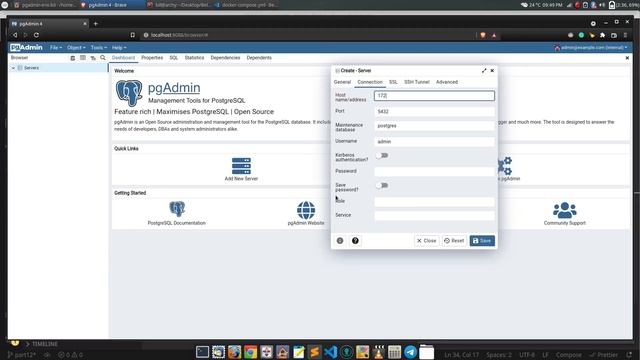Open the Advanced tab in the dialog
Image resolution: width=640 pixels, height=360 pixels.
(x=447, y=82)
